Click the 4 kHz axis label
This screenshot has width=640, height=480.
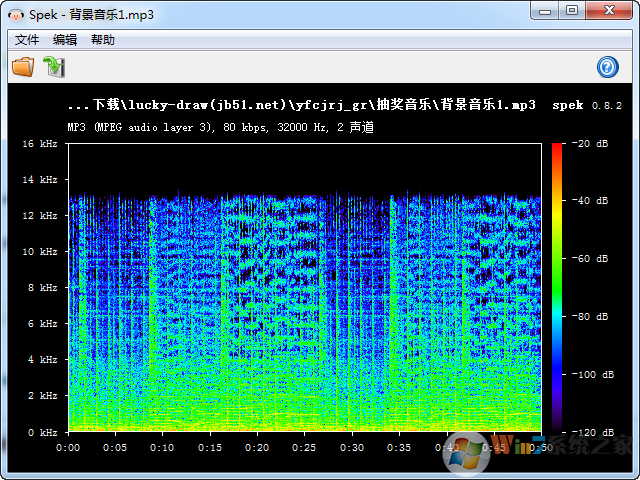point(42,360)
